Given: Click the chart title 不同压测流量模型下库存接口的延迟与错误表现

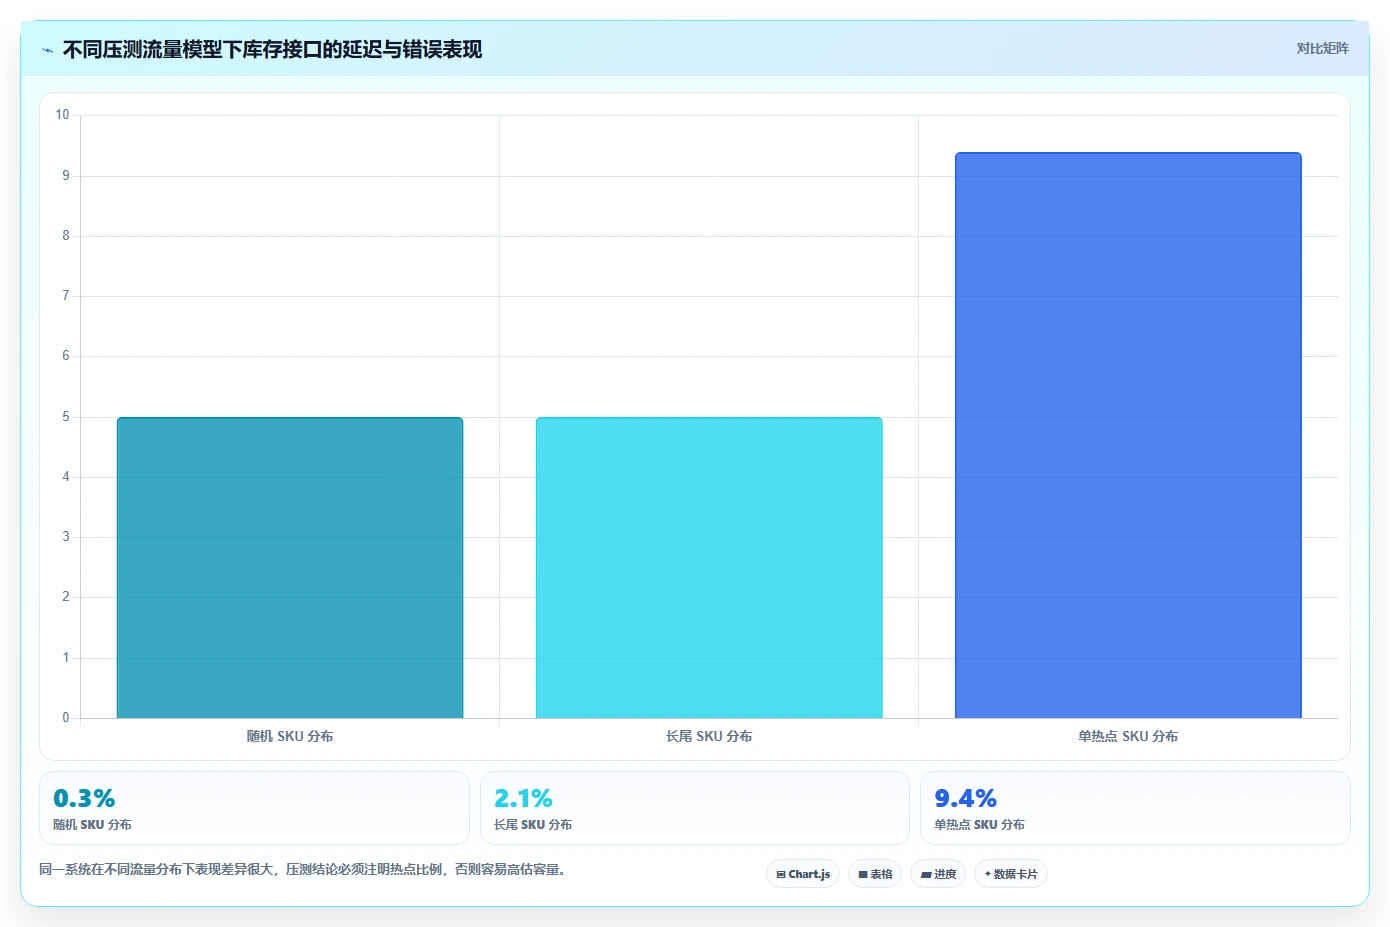Looking at the screenshot, I should 272,49.
